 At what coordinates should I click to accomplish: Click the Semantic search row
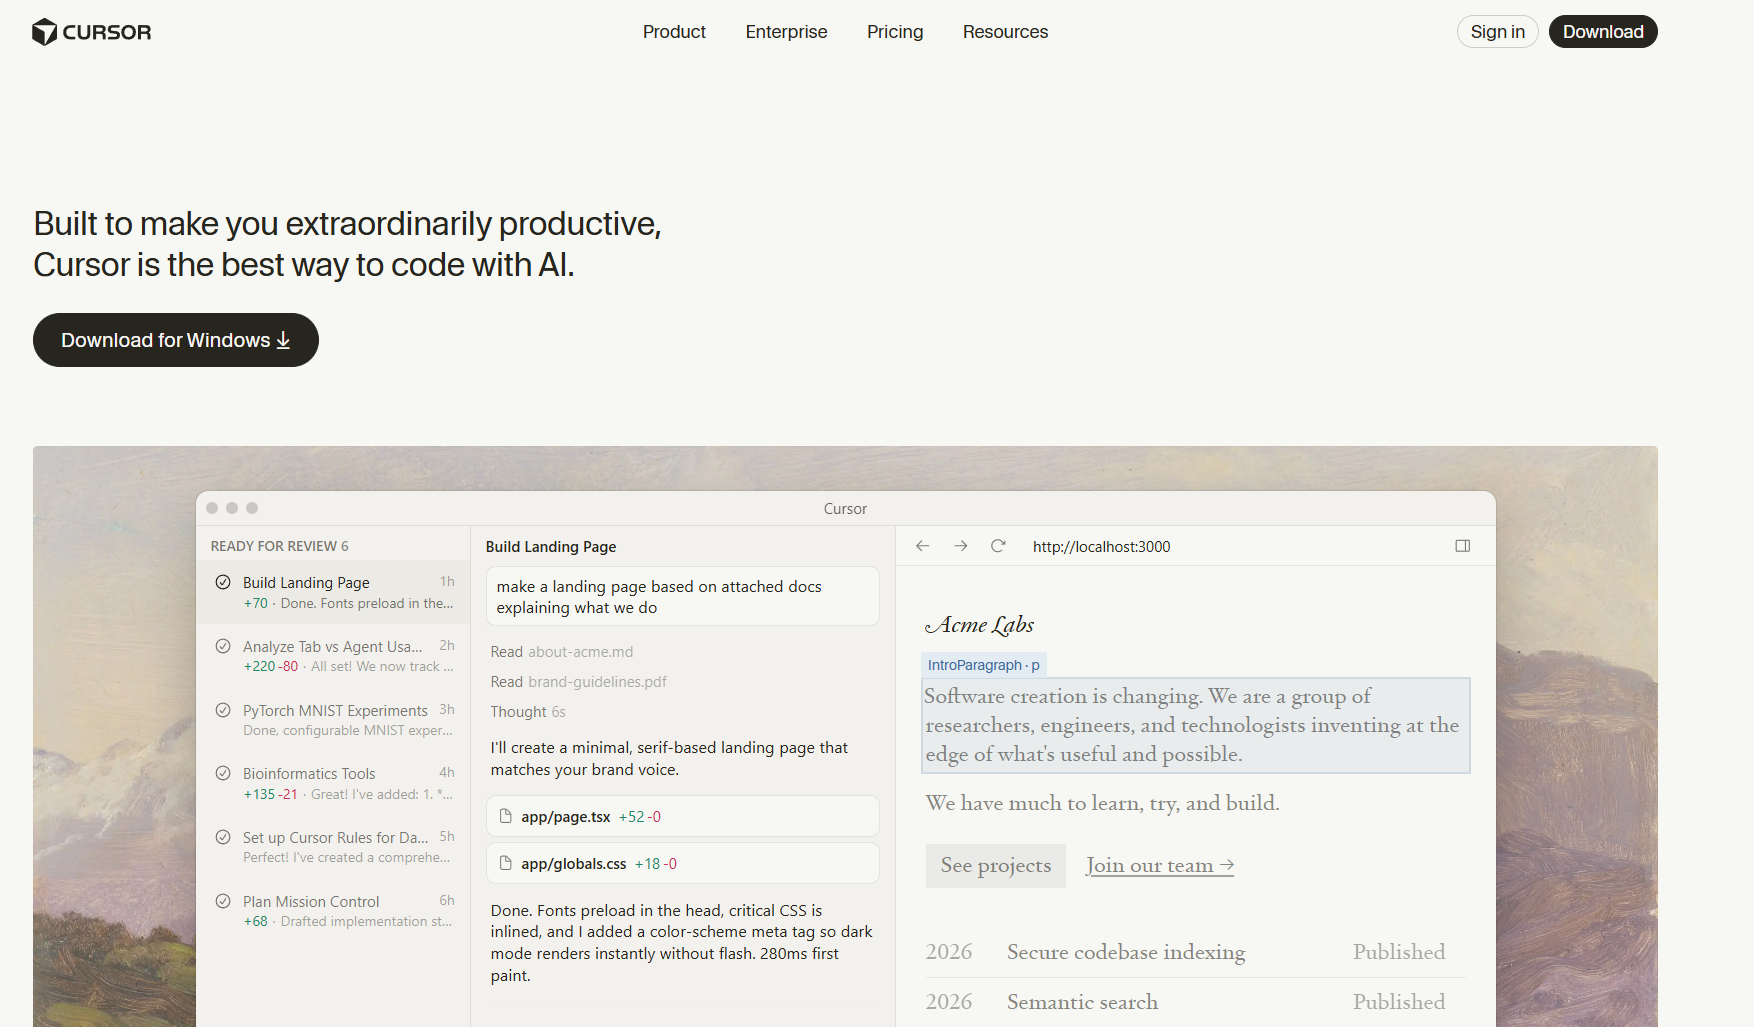click(x=1195, y=1002)
